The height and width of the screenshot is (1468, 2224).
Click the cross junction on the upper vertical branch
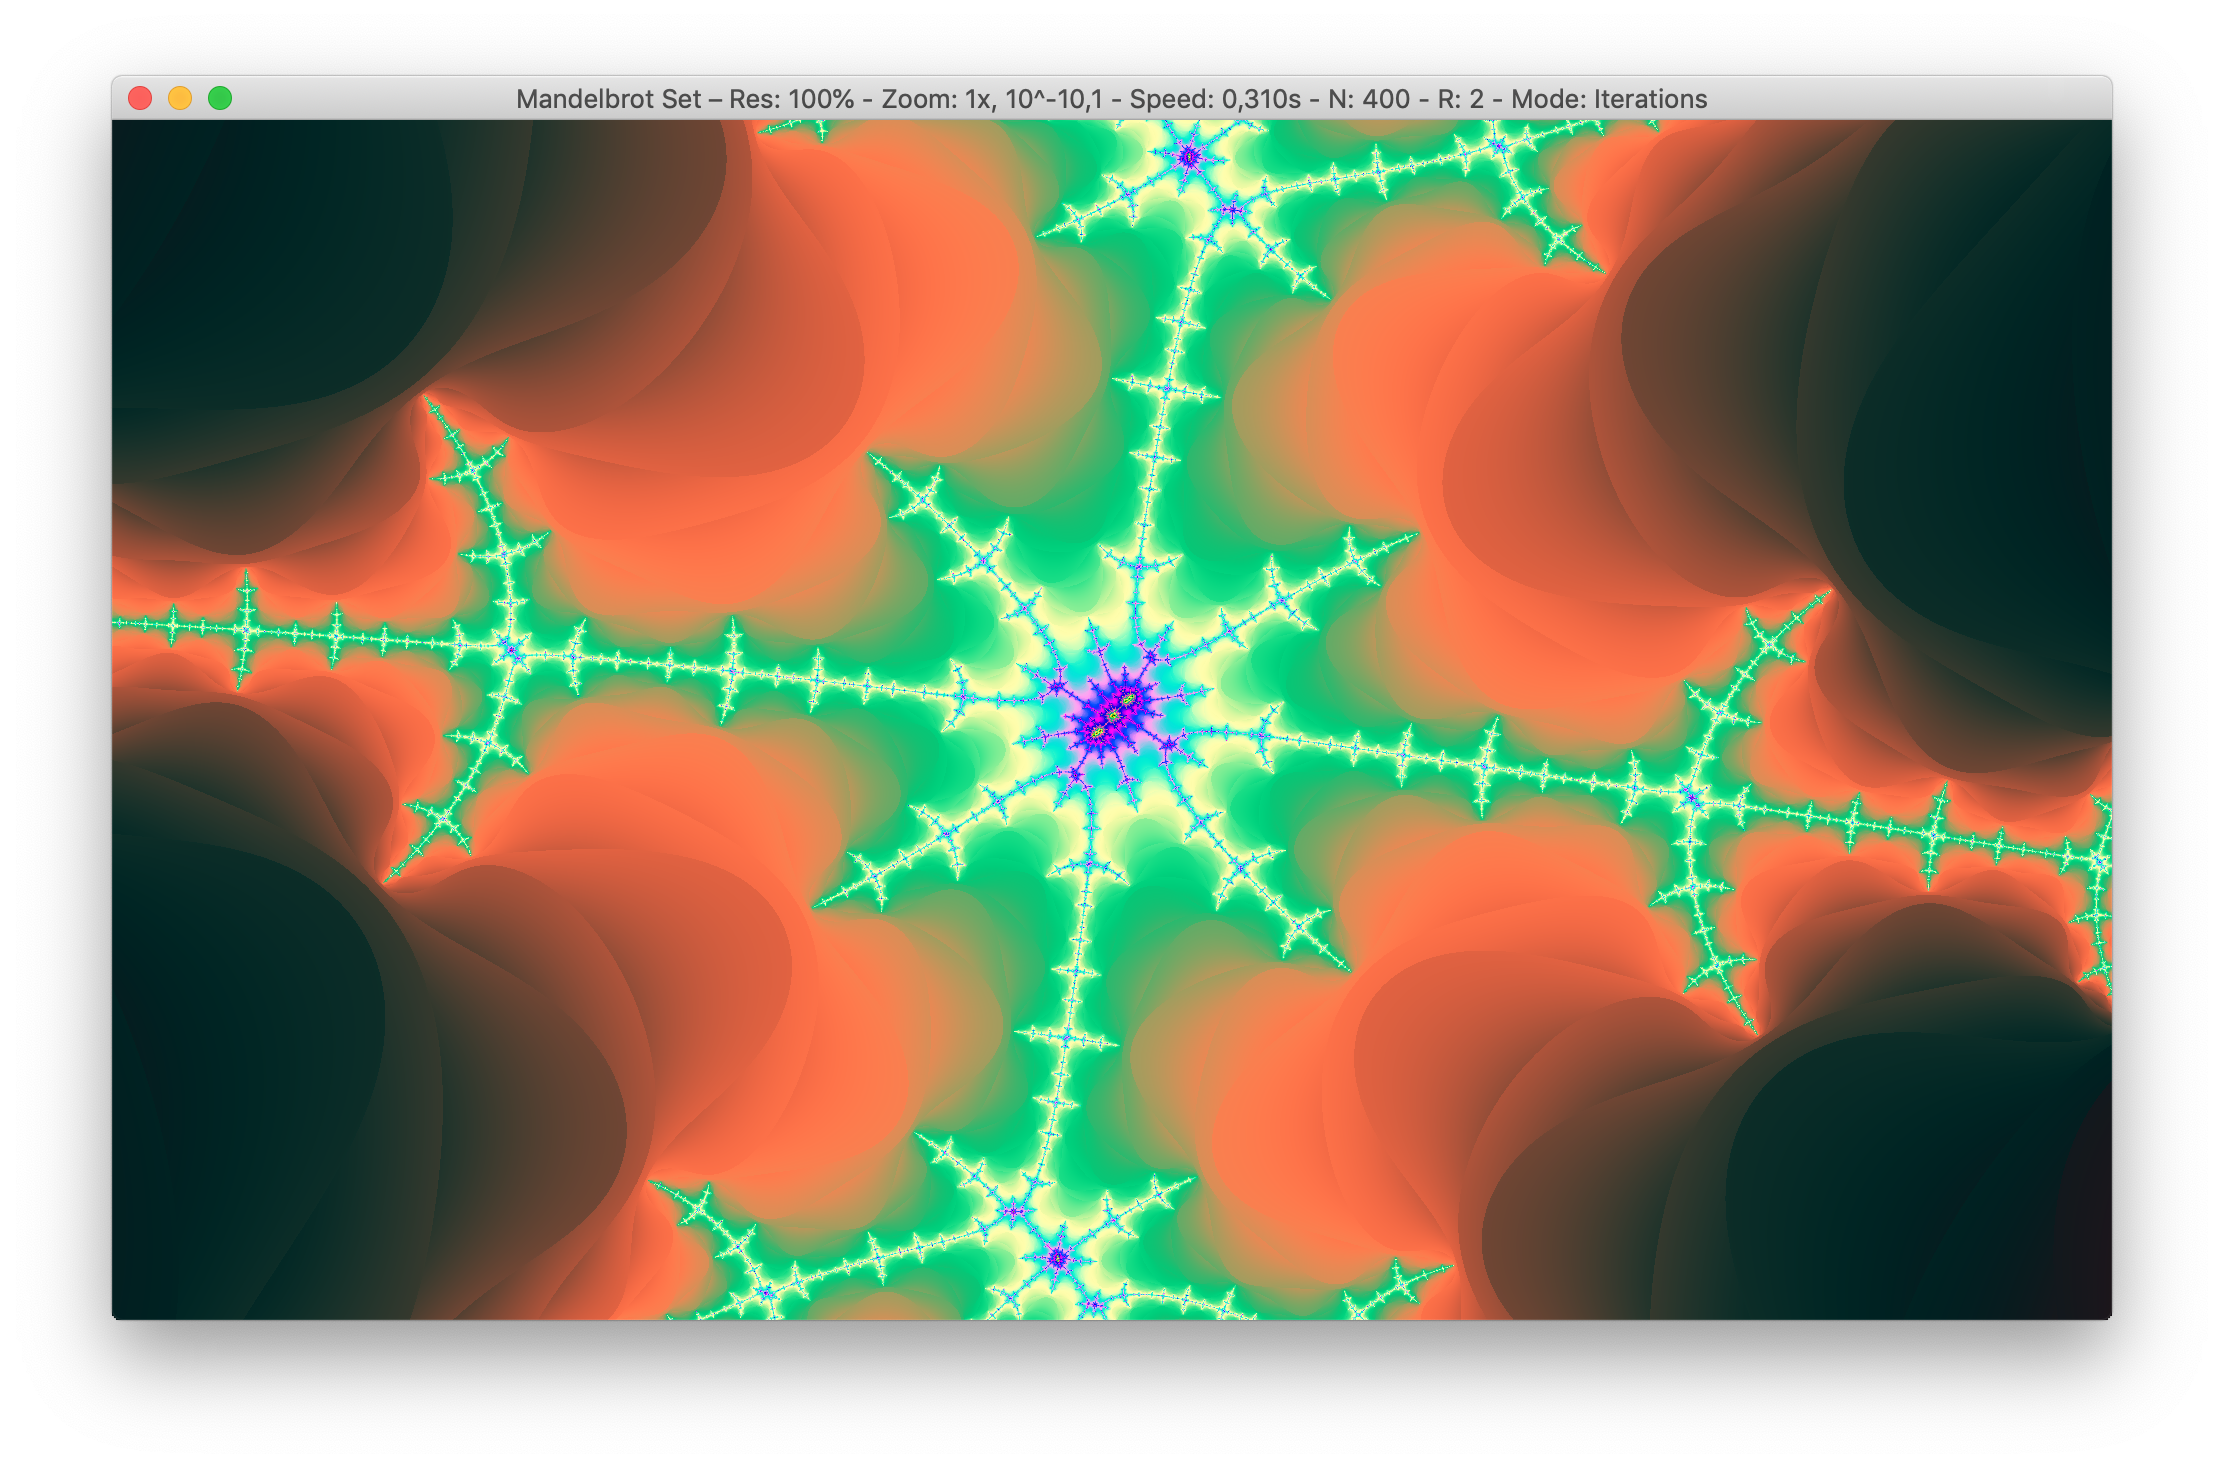coord(1166,388)
